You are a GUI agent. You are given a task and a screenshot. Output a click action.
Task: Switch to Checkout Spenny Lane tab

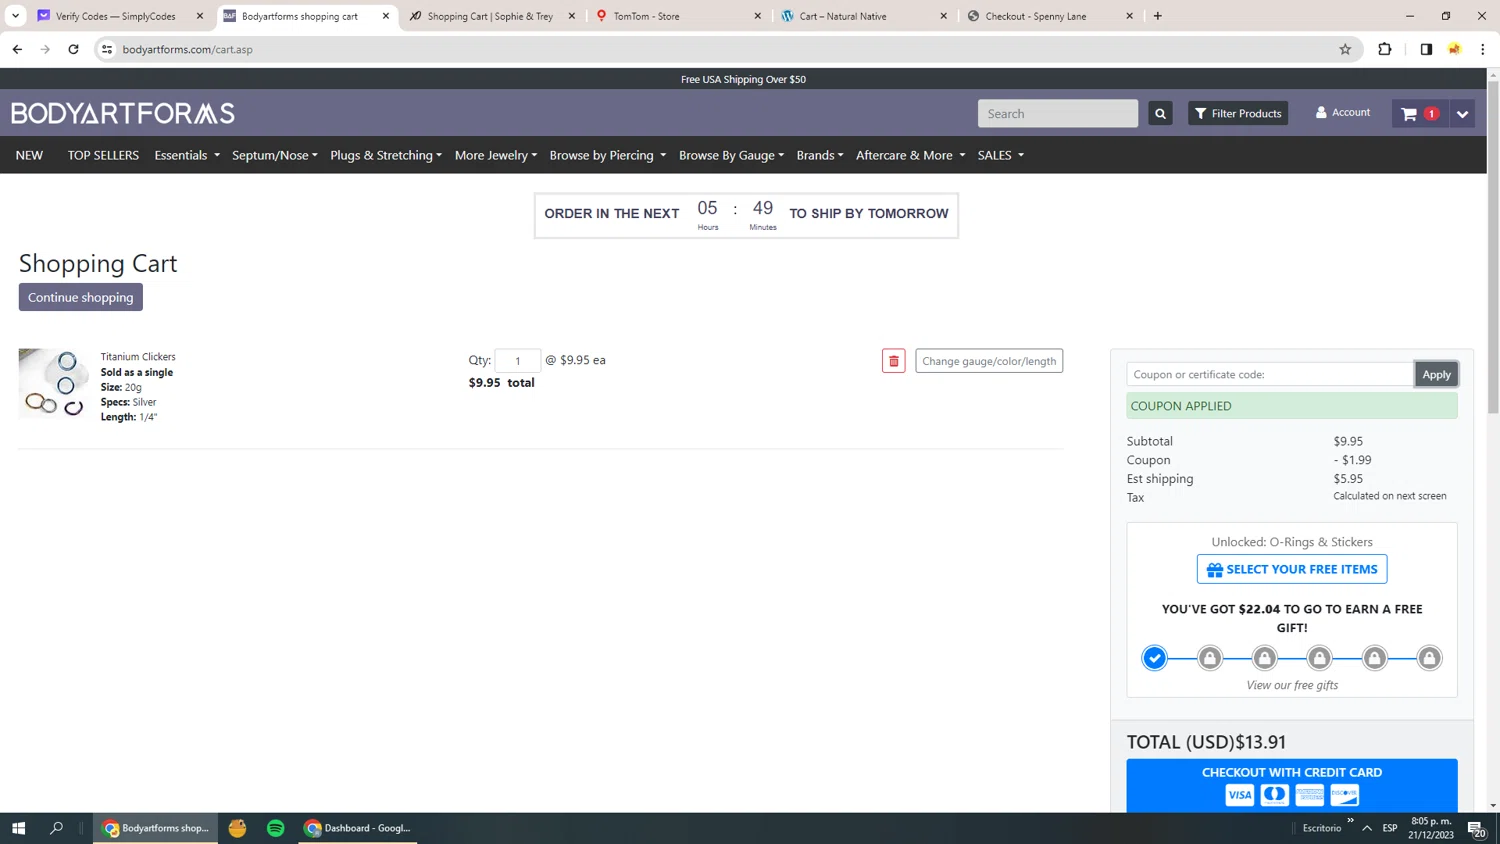[x=1048, y=16]
